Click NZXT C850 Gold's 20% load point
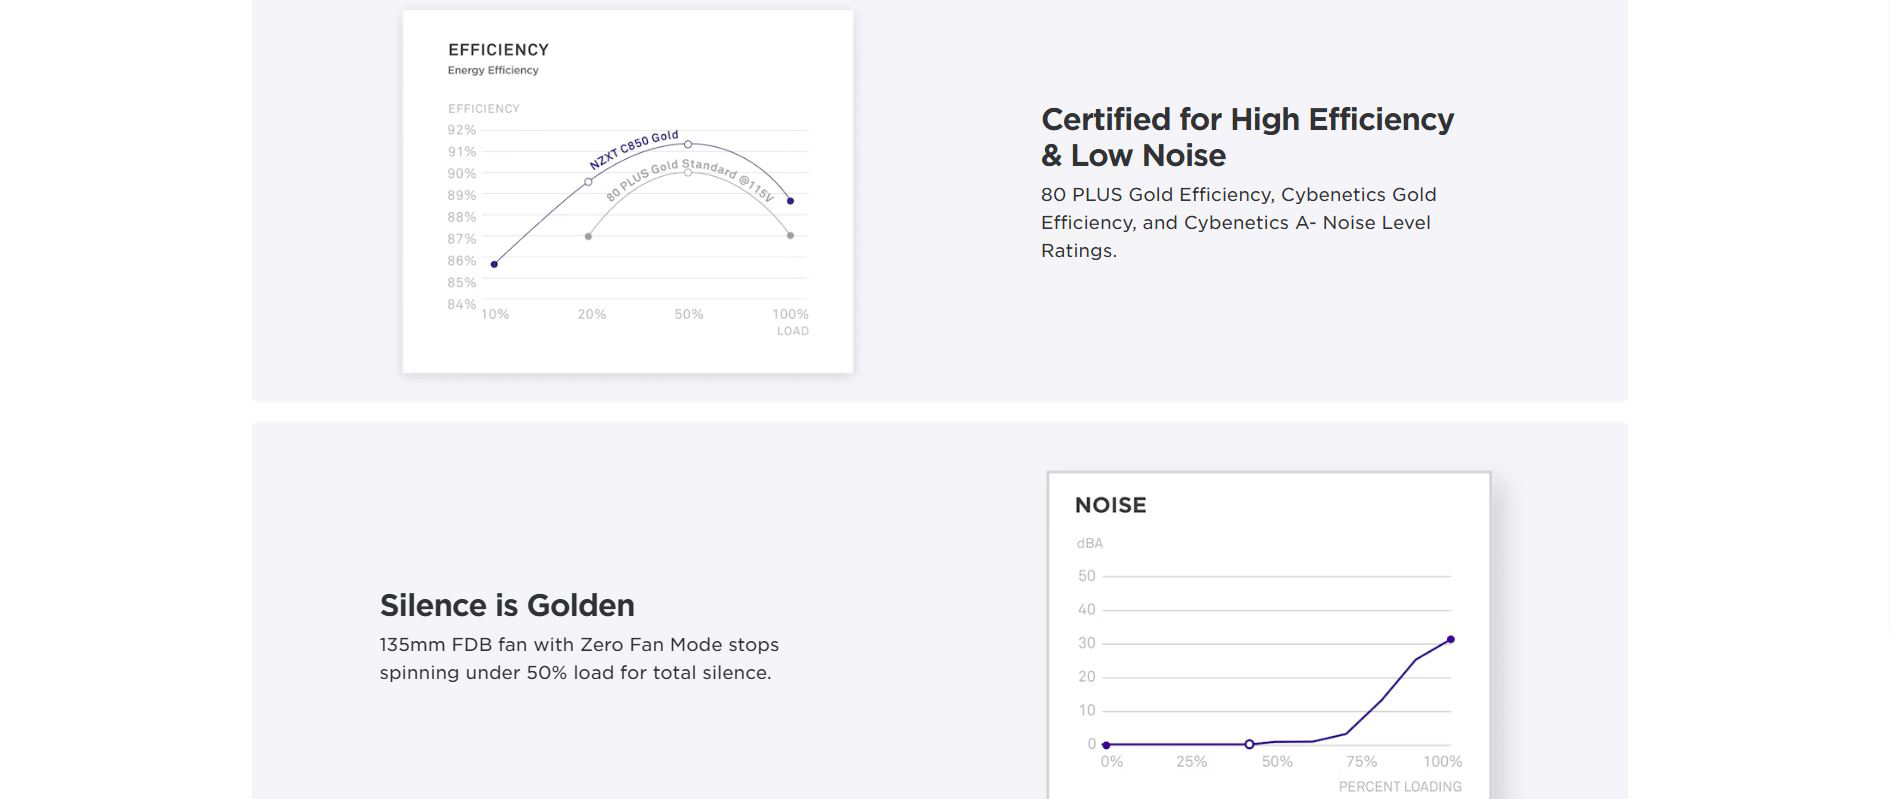The width and height of the screenshot is (1890, 799). click(588, 182)
